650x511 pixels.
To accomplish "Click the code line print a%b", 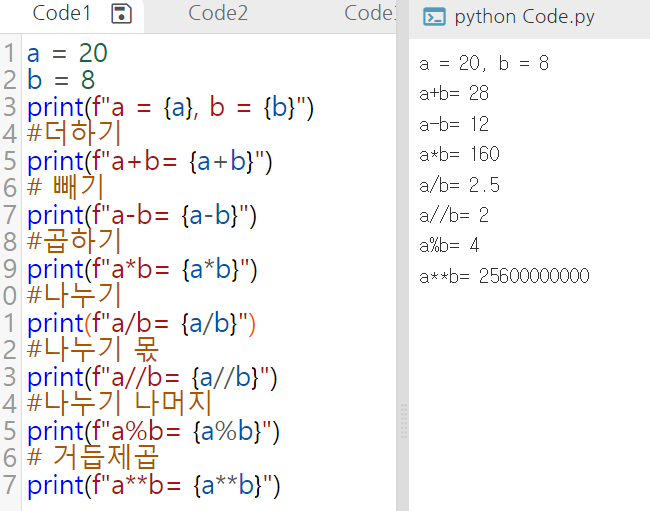I will pyautogui.click(x=153, y=430).
